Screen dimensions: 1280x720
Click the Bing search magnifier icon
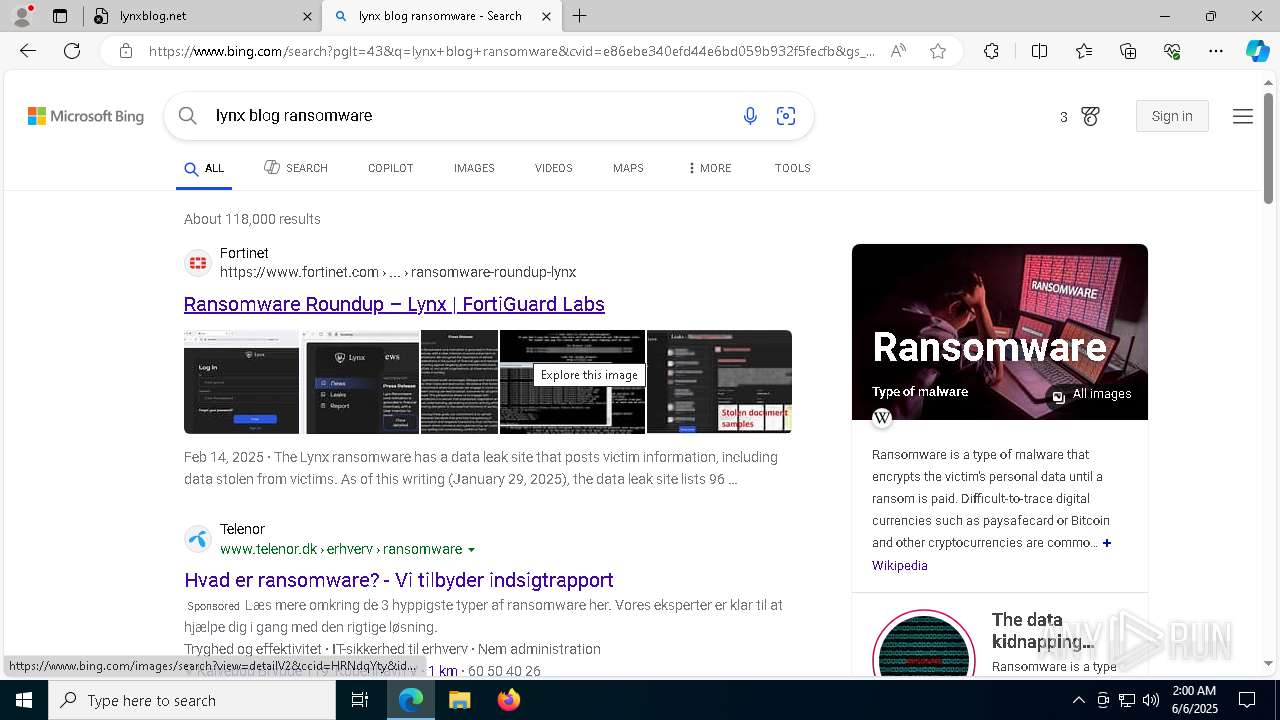click(x=187, y=116)
